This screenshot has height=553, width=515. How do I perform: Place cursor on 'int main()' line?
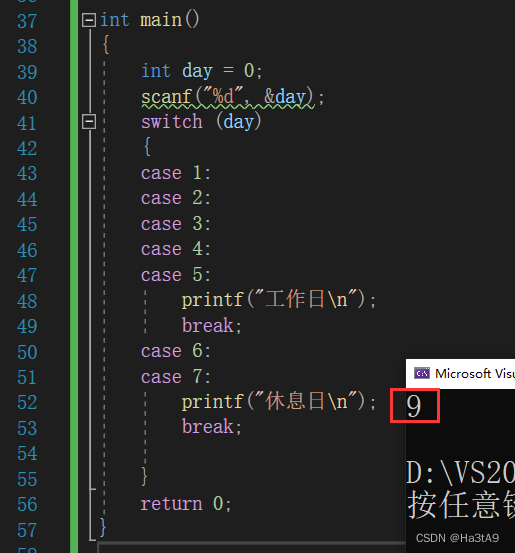coord(150,20)
